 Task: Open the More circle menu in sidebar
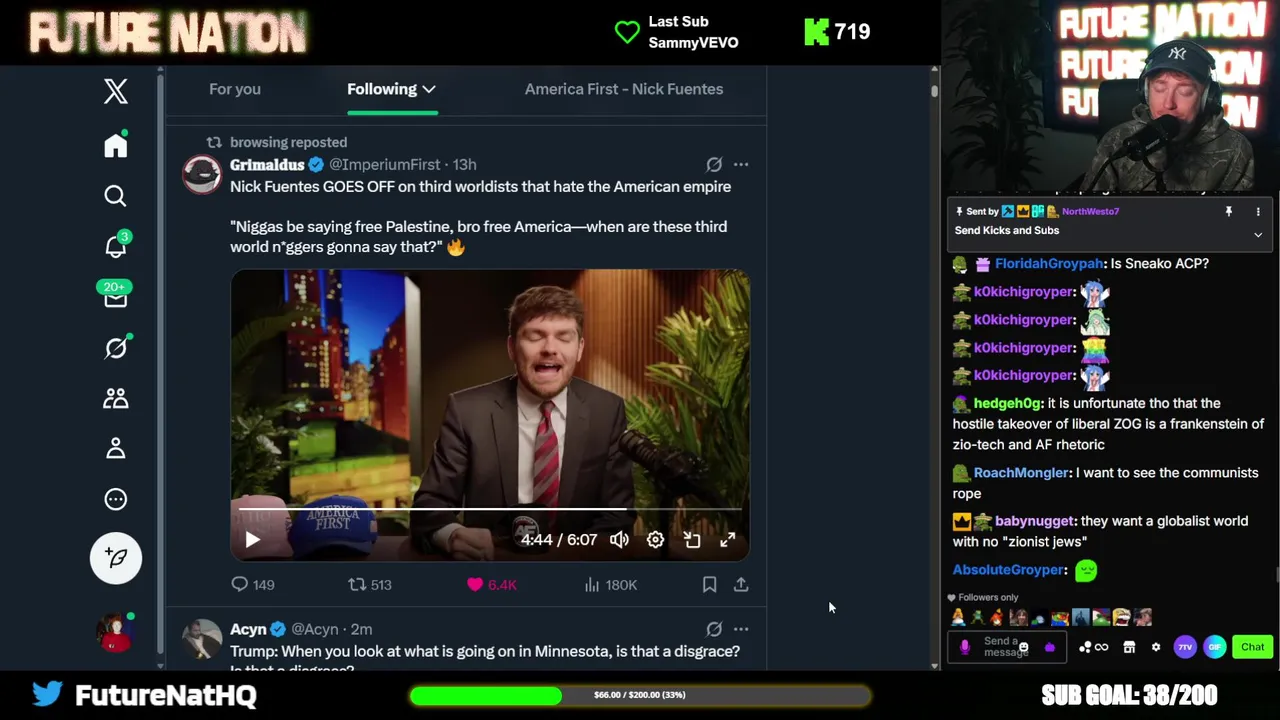[116, 499]
